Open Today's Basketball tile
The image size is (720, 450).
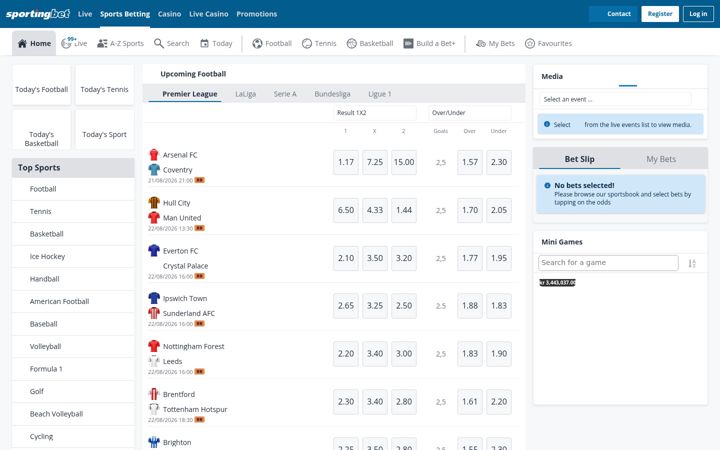(41, 129)
